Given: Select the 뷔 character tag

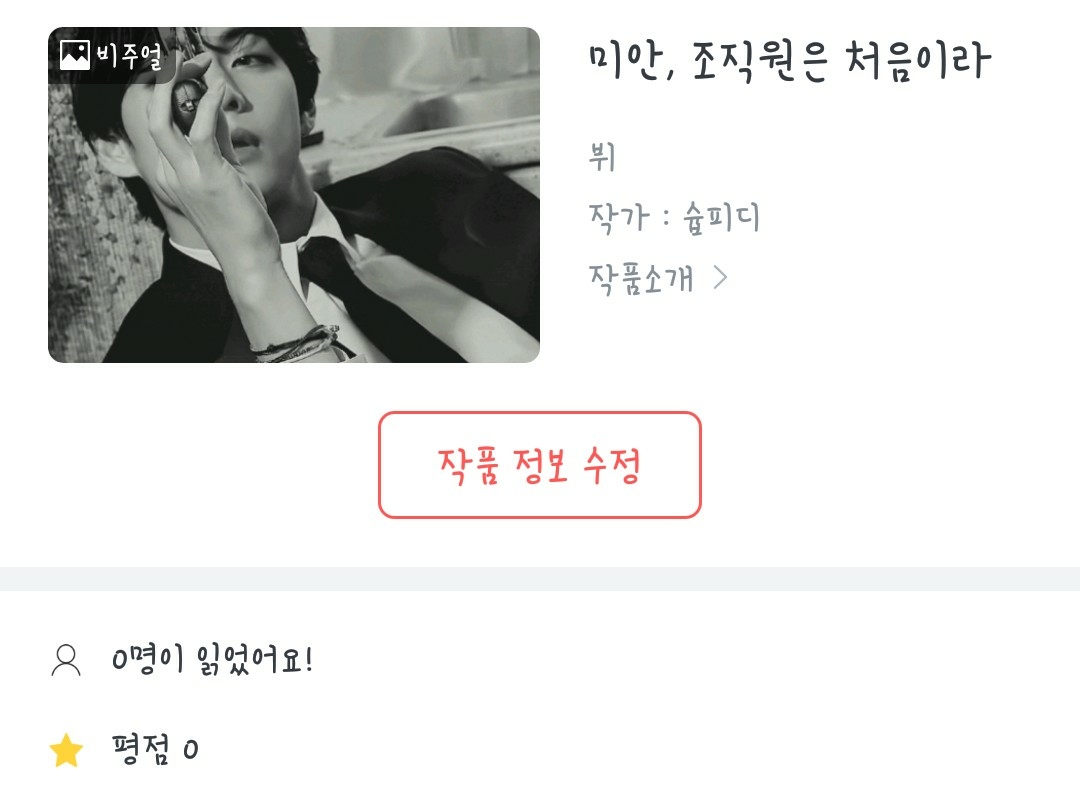Looking at the screenshot, I should pyautogui.click(x=601, y=156).
